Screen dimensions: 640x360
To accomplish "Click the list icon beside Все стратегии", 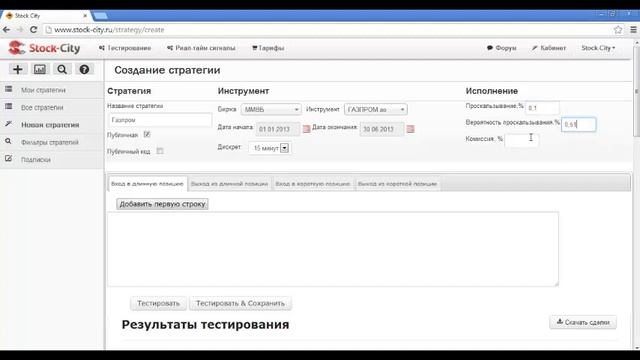I will pos(9,107).
